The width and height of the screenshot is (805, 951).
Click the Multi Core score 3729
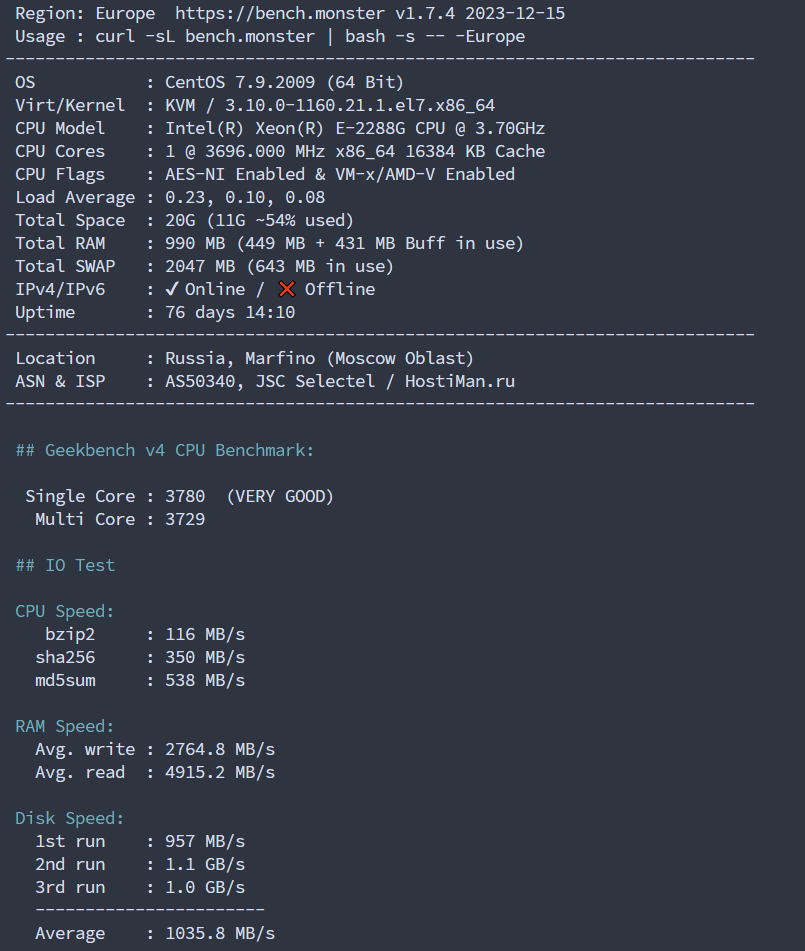click(x=185, y=519)
